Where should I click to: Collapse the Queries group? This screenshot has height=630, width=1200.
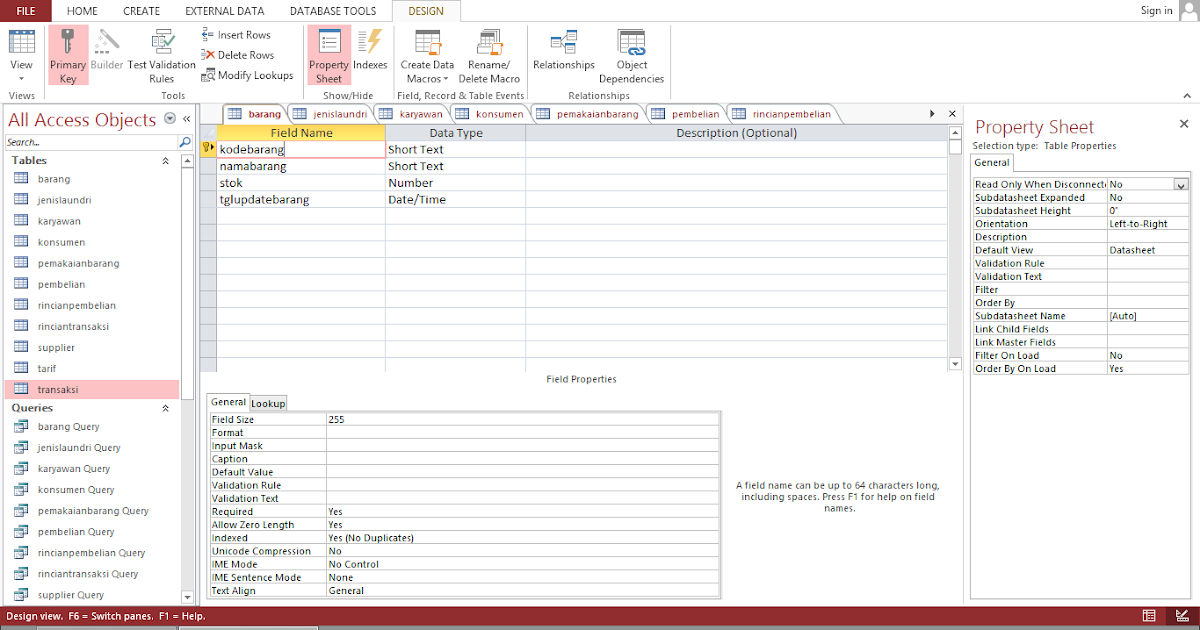point(166,409)
